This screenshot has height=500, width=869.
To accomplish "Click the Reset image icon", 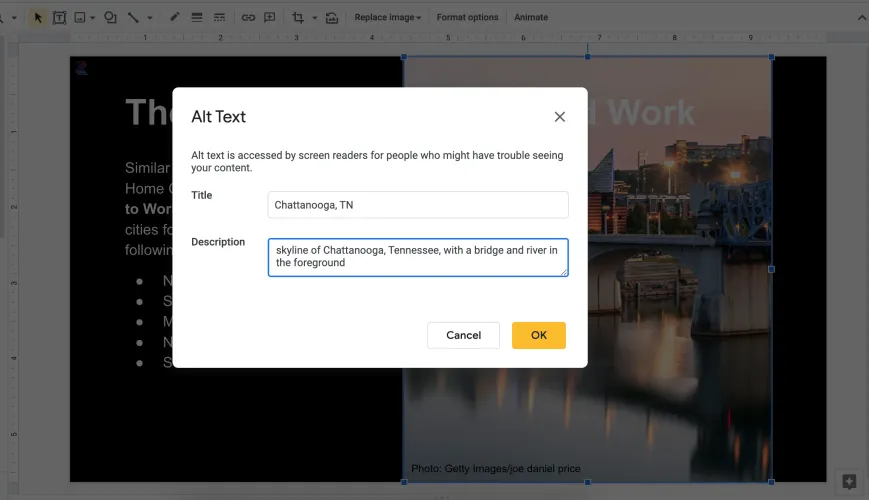I will point(332,17).
